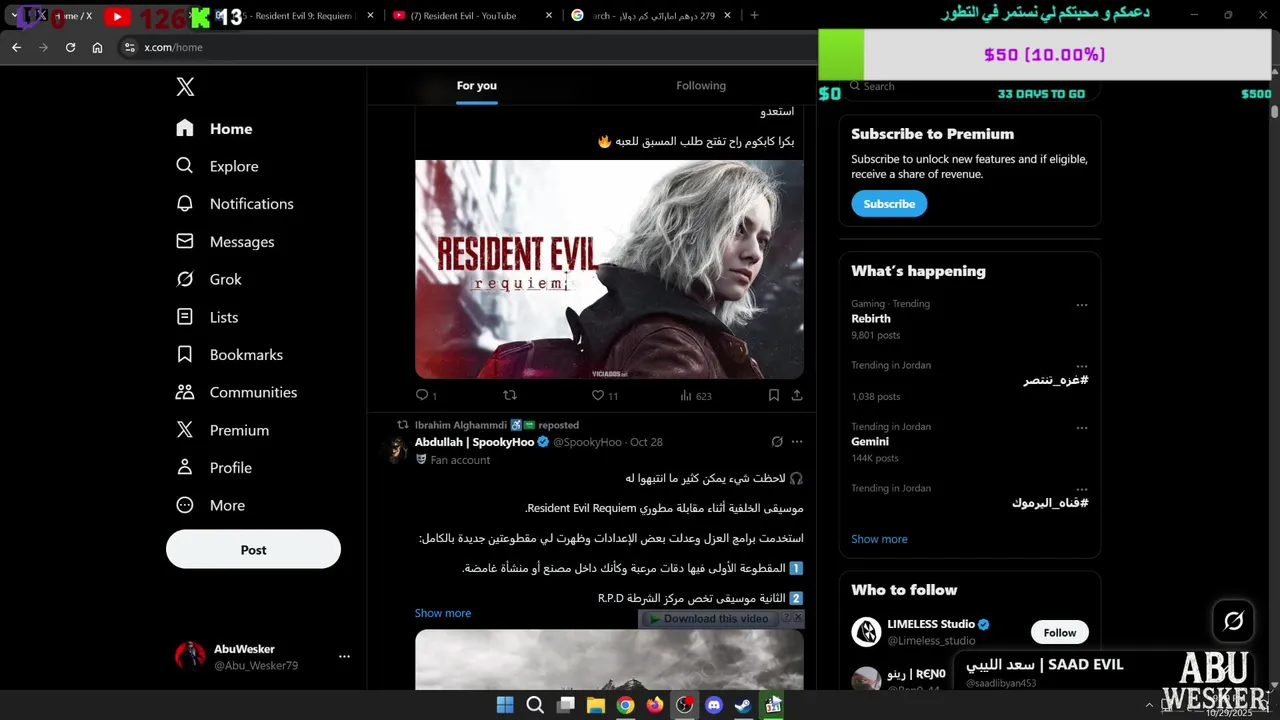Click the page vertical scrollbar
Image resolution: width=1280 pixels, height=720 pixels.
pyautogui.click(x=1274, y=111)
